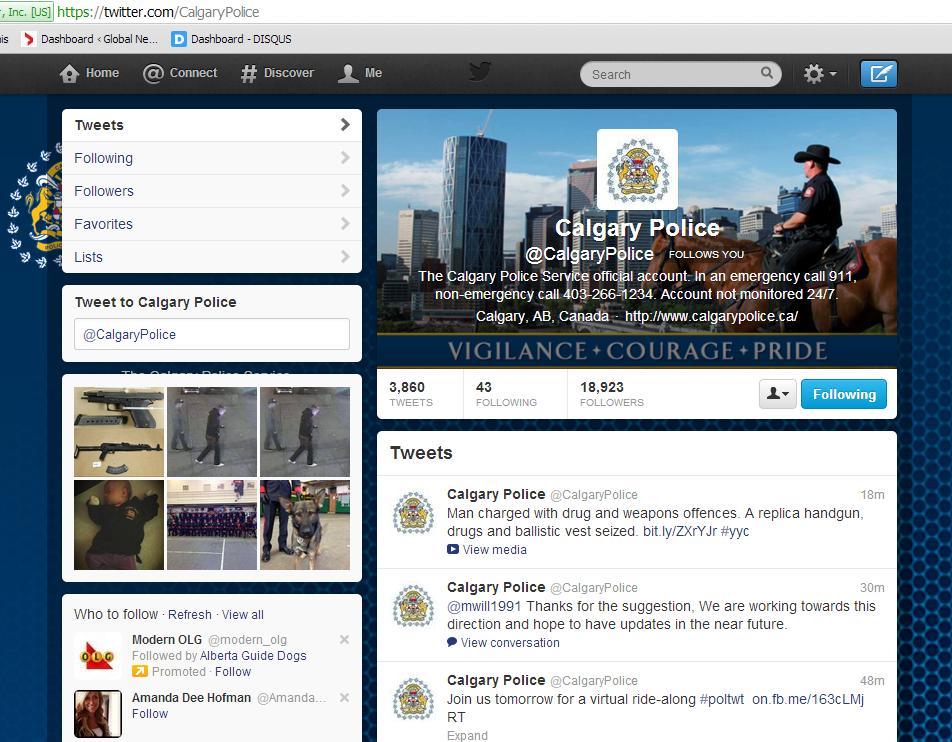Expand the Tweets section chevron
Viewport: 952px width, 742px height.
[x=347, y=124]
